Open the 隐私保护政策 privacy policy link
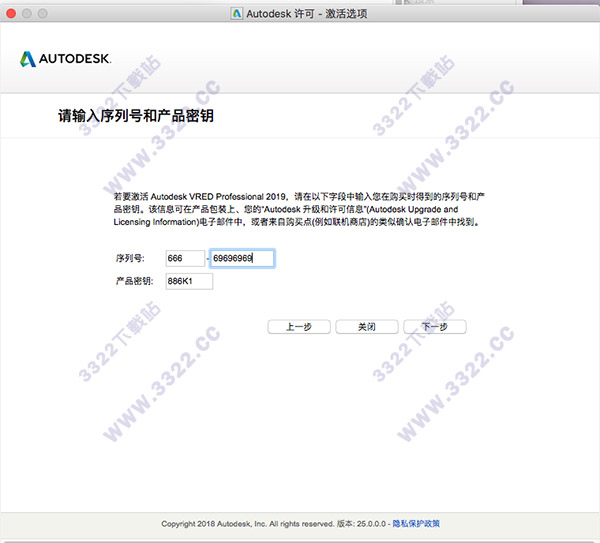 tap(416, 523)
